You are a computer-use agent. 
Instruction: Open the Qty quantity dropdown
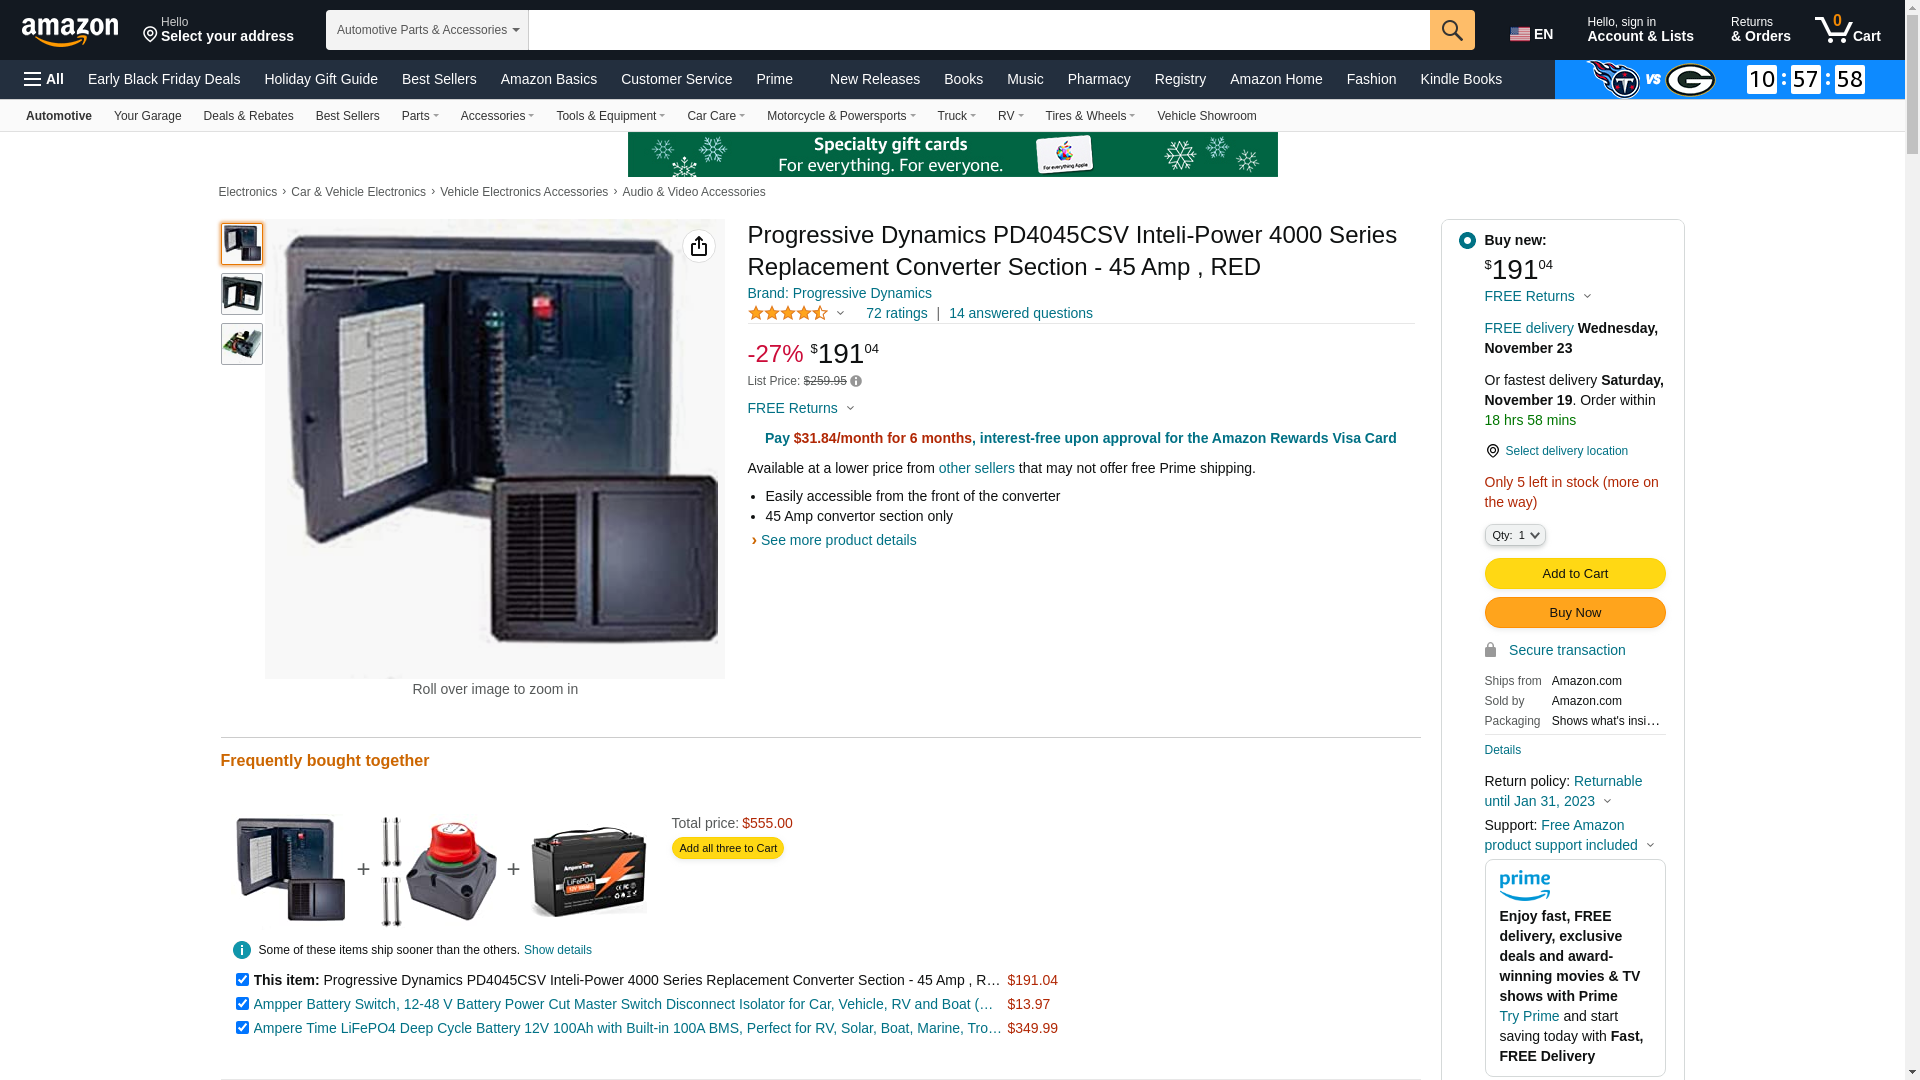[x=1515, y=535]
